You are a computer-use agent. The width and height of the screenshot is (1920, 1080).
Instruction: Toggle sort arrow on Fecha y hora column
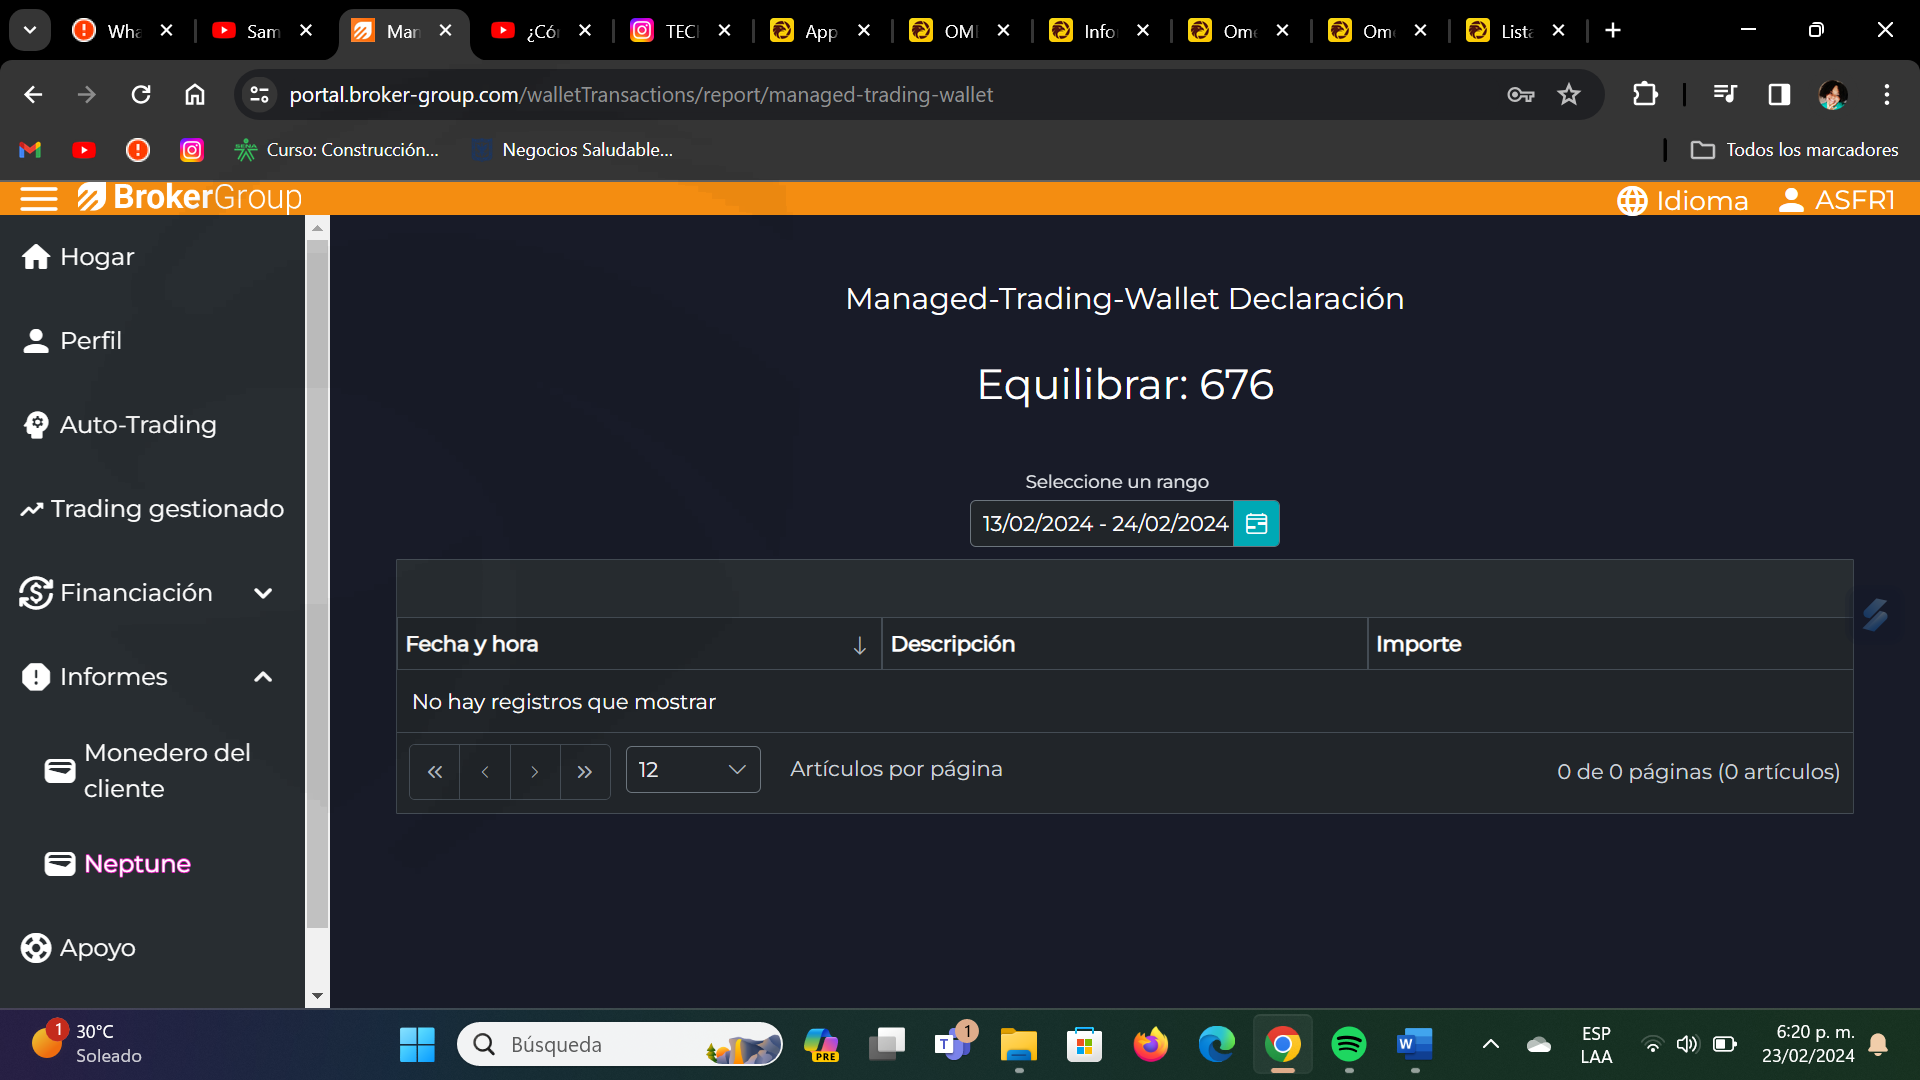pos(859,645)
